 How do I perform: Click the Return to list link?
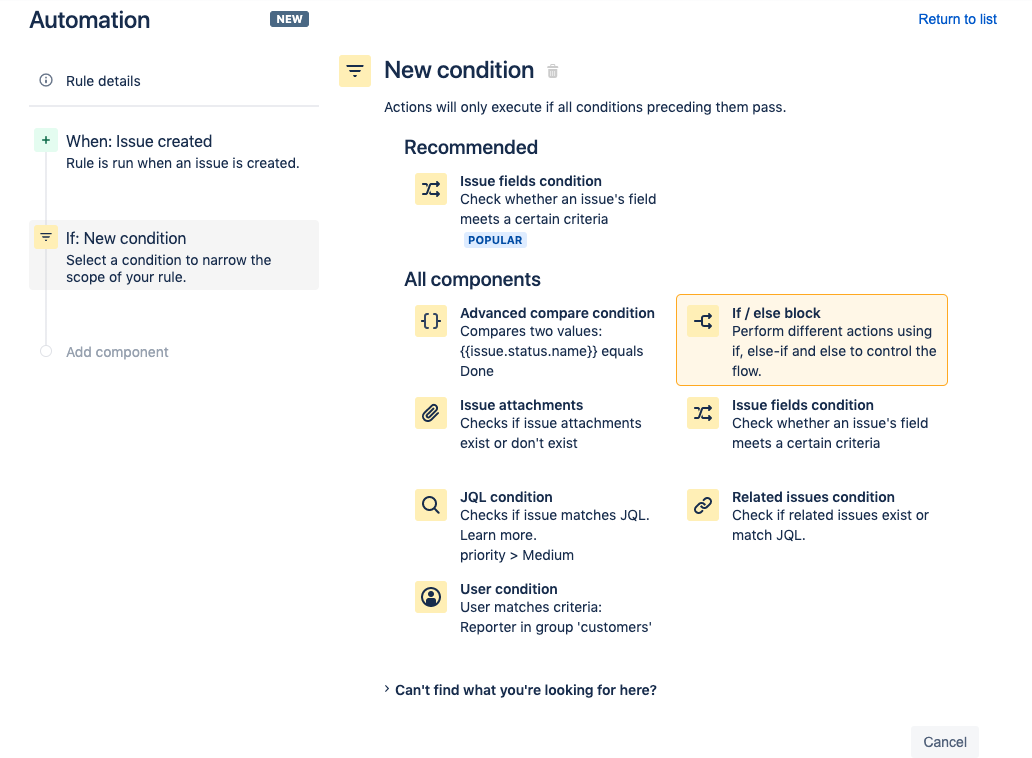(957, 18)
